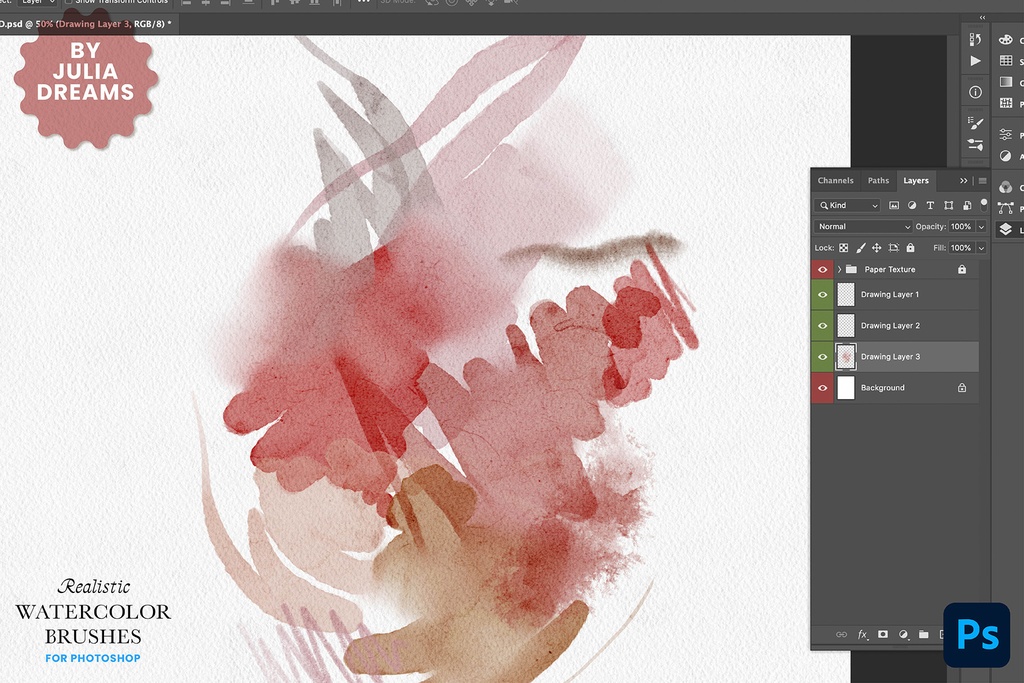Hide the Background layer
The image size is (1024, 683).
click(822, 387)
